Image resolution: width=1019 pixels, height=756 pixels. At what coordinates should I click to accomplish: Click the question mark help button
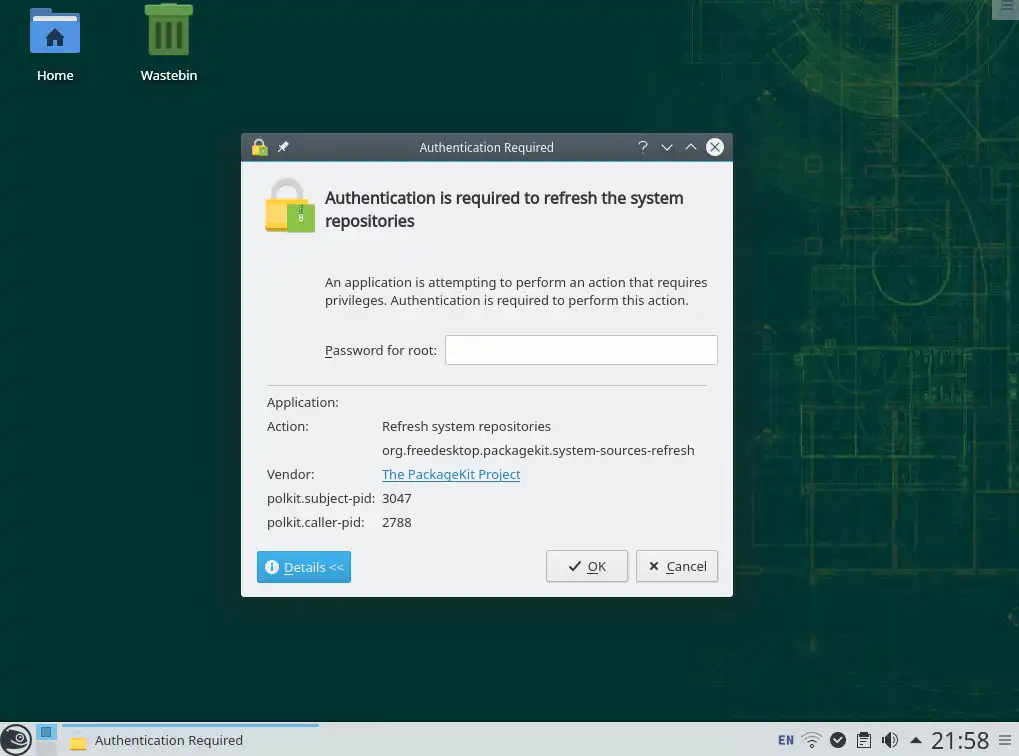coord(642,147)
